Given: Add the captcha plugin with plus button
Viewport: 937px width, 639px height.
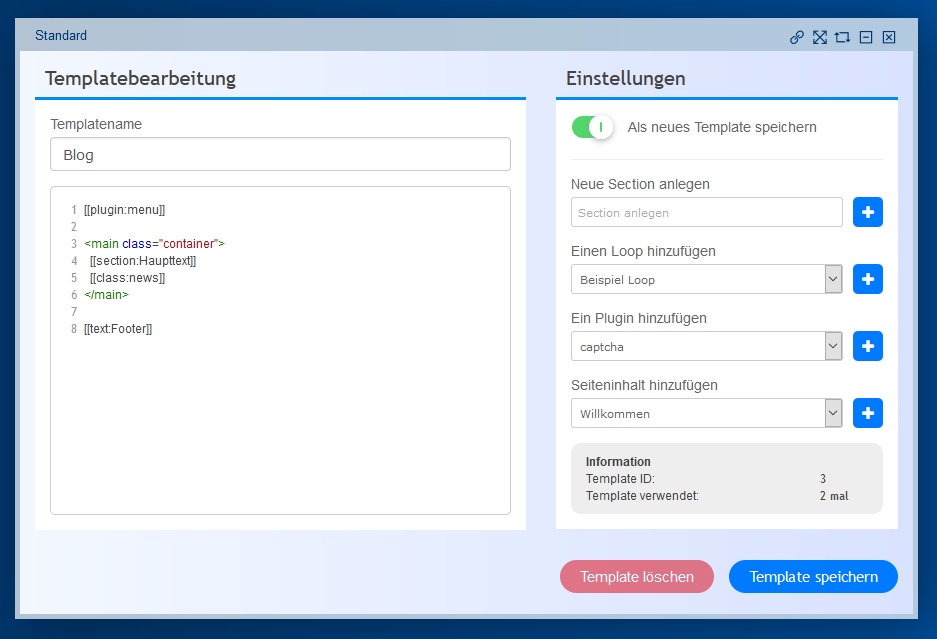Looking at the screenshot, I should coord(867,346).
